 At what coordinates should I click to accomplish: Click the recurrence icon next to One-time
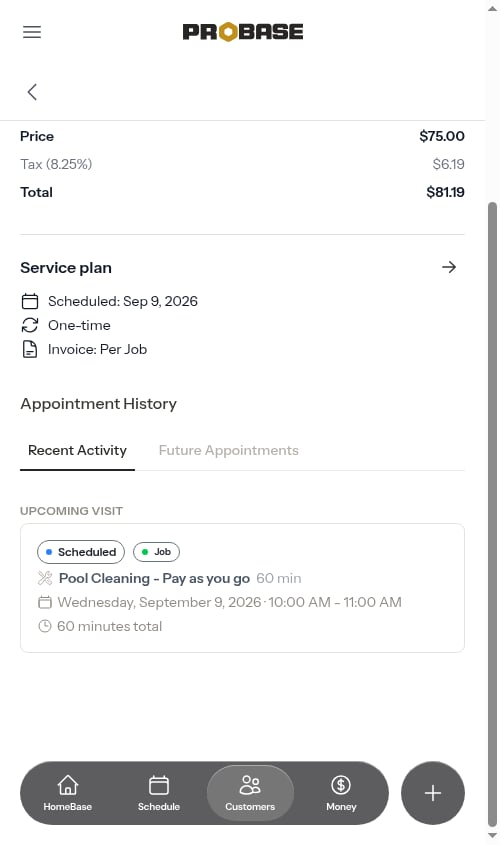pos(30,325)
